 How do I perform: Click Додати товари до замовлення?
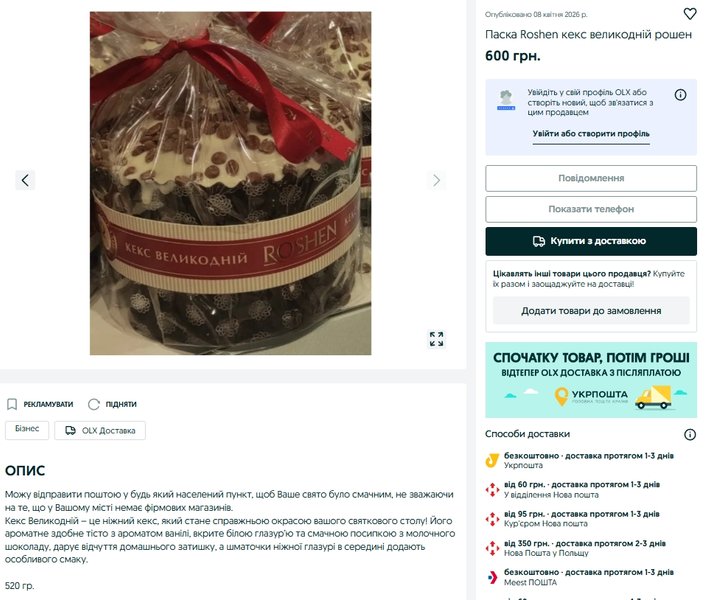pyautogui.click(x=591, y=310)
